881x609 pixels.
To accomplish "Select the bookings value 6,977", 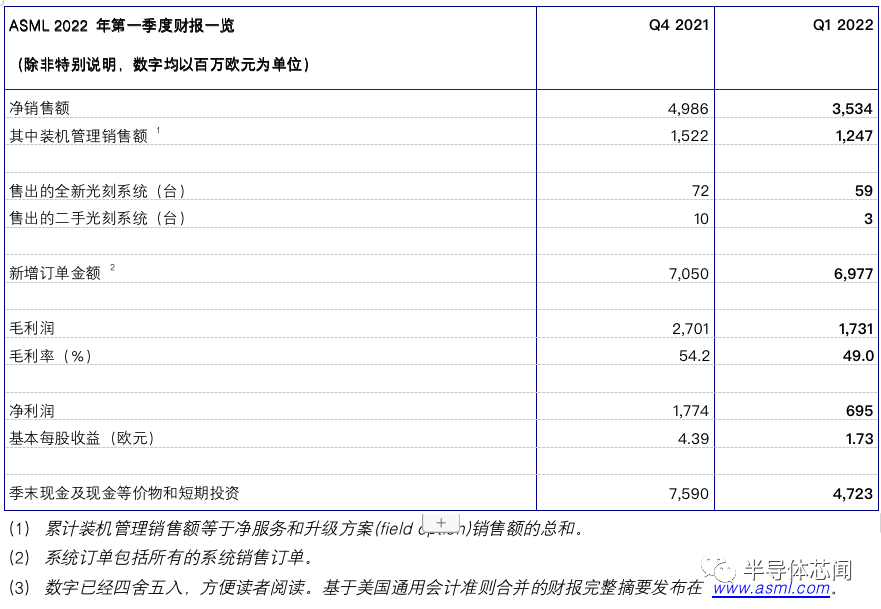I will click(853, 274).
